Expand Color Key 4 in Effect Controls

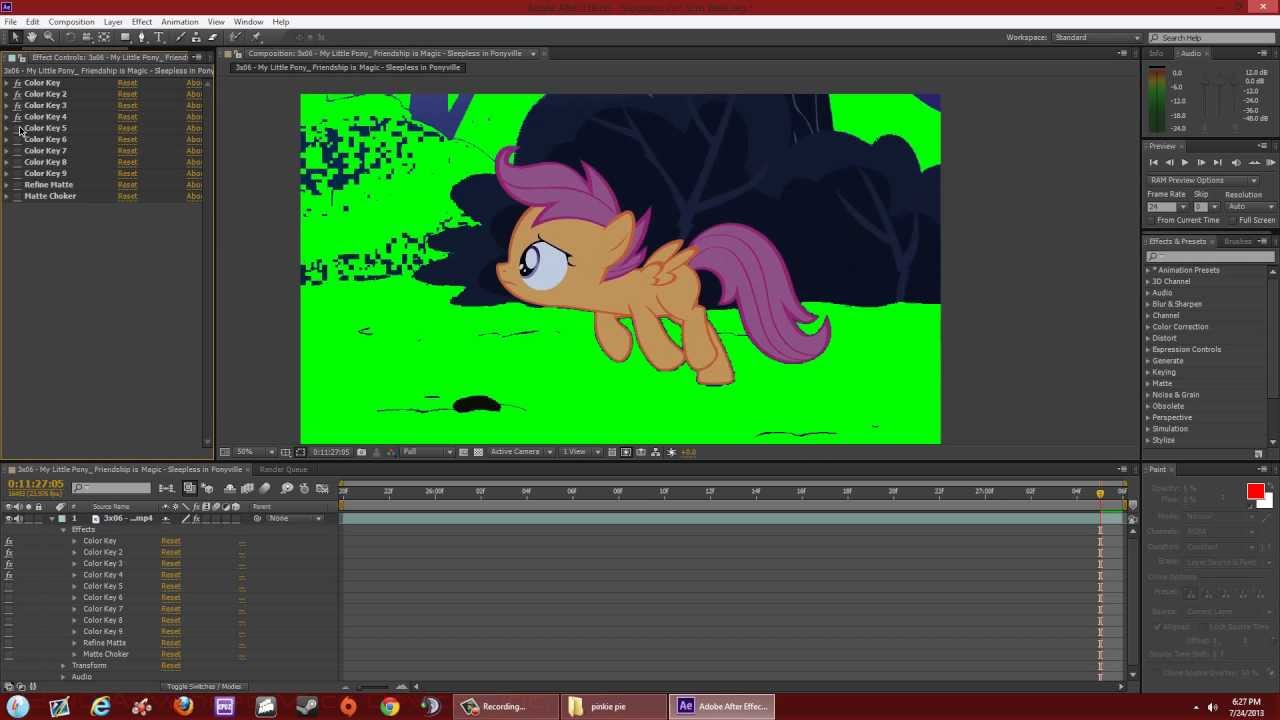7,117
